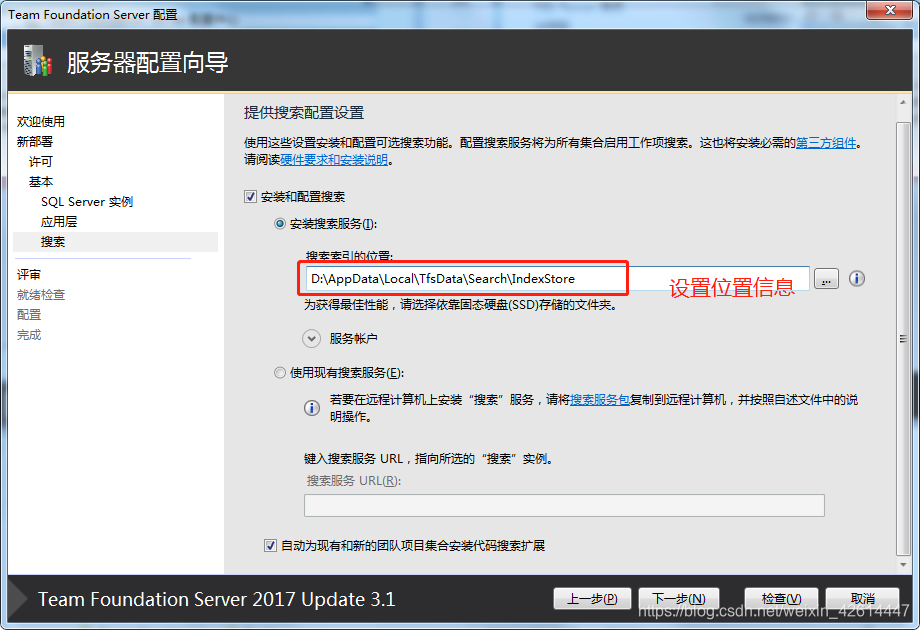Click the info icon next to browse button
The width and height of the screenshot is (920, 630).
pyautogui.click(x=857, y=279)
